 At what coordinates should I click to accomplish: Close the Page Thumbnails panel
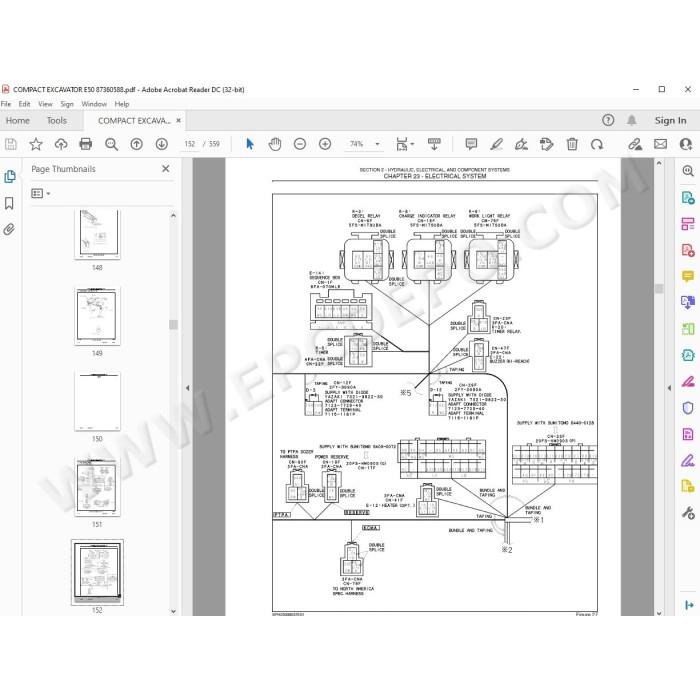[166, 169]
